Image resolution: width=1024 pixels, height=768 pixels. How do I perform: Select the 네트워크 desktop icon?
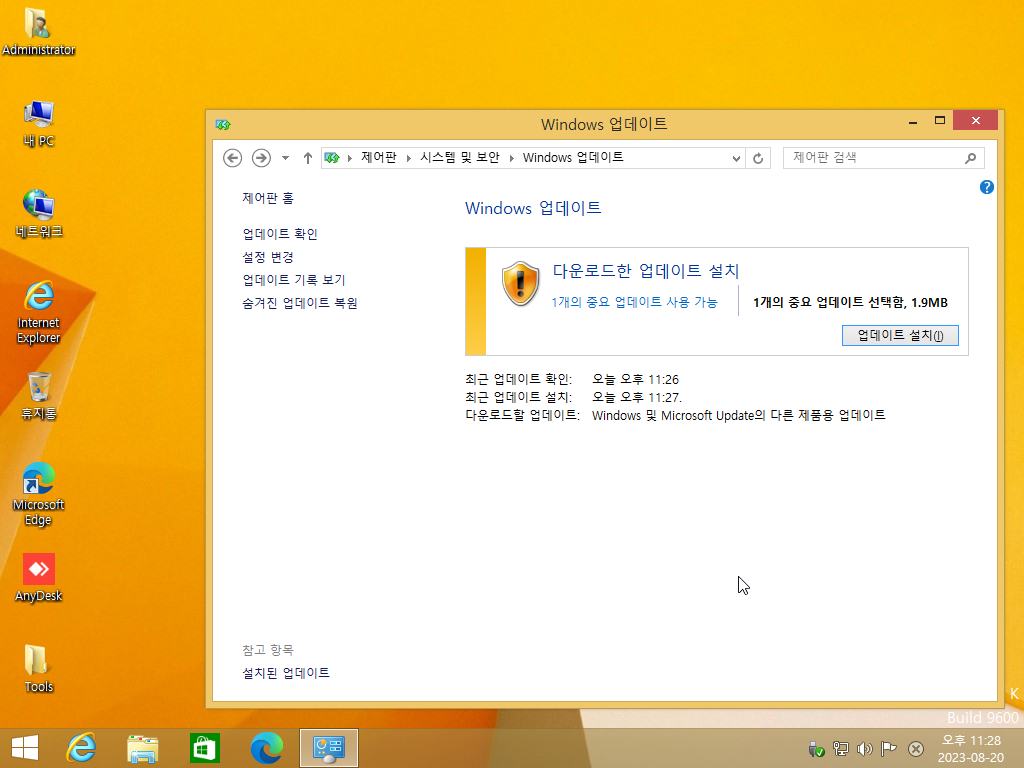click(x=38, y=214)
